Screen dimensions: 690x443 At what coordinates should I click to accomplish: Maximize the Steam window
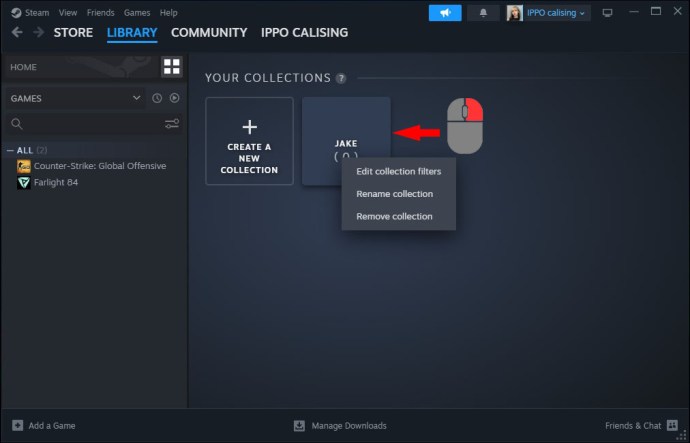tap(656, 11)
